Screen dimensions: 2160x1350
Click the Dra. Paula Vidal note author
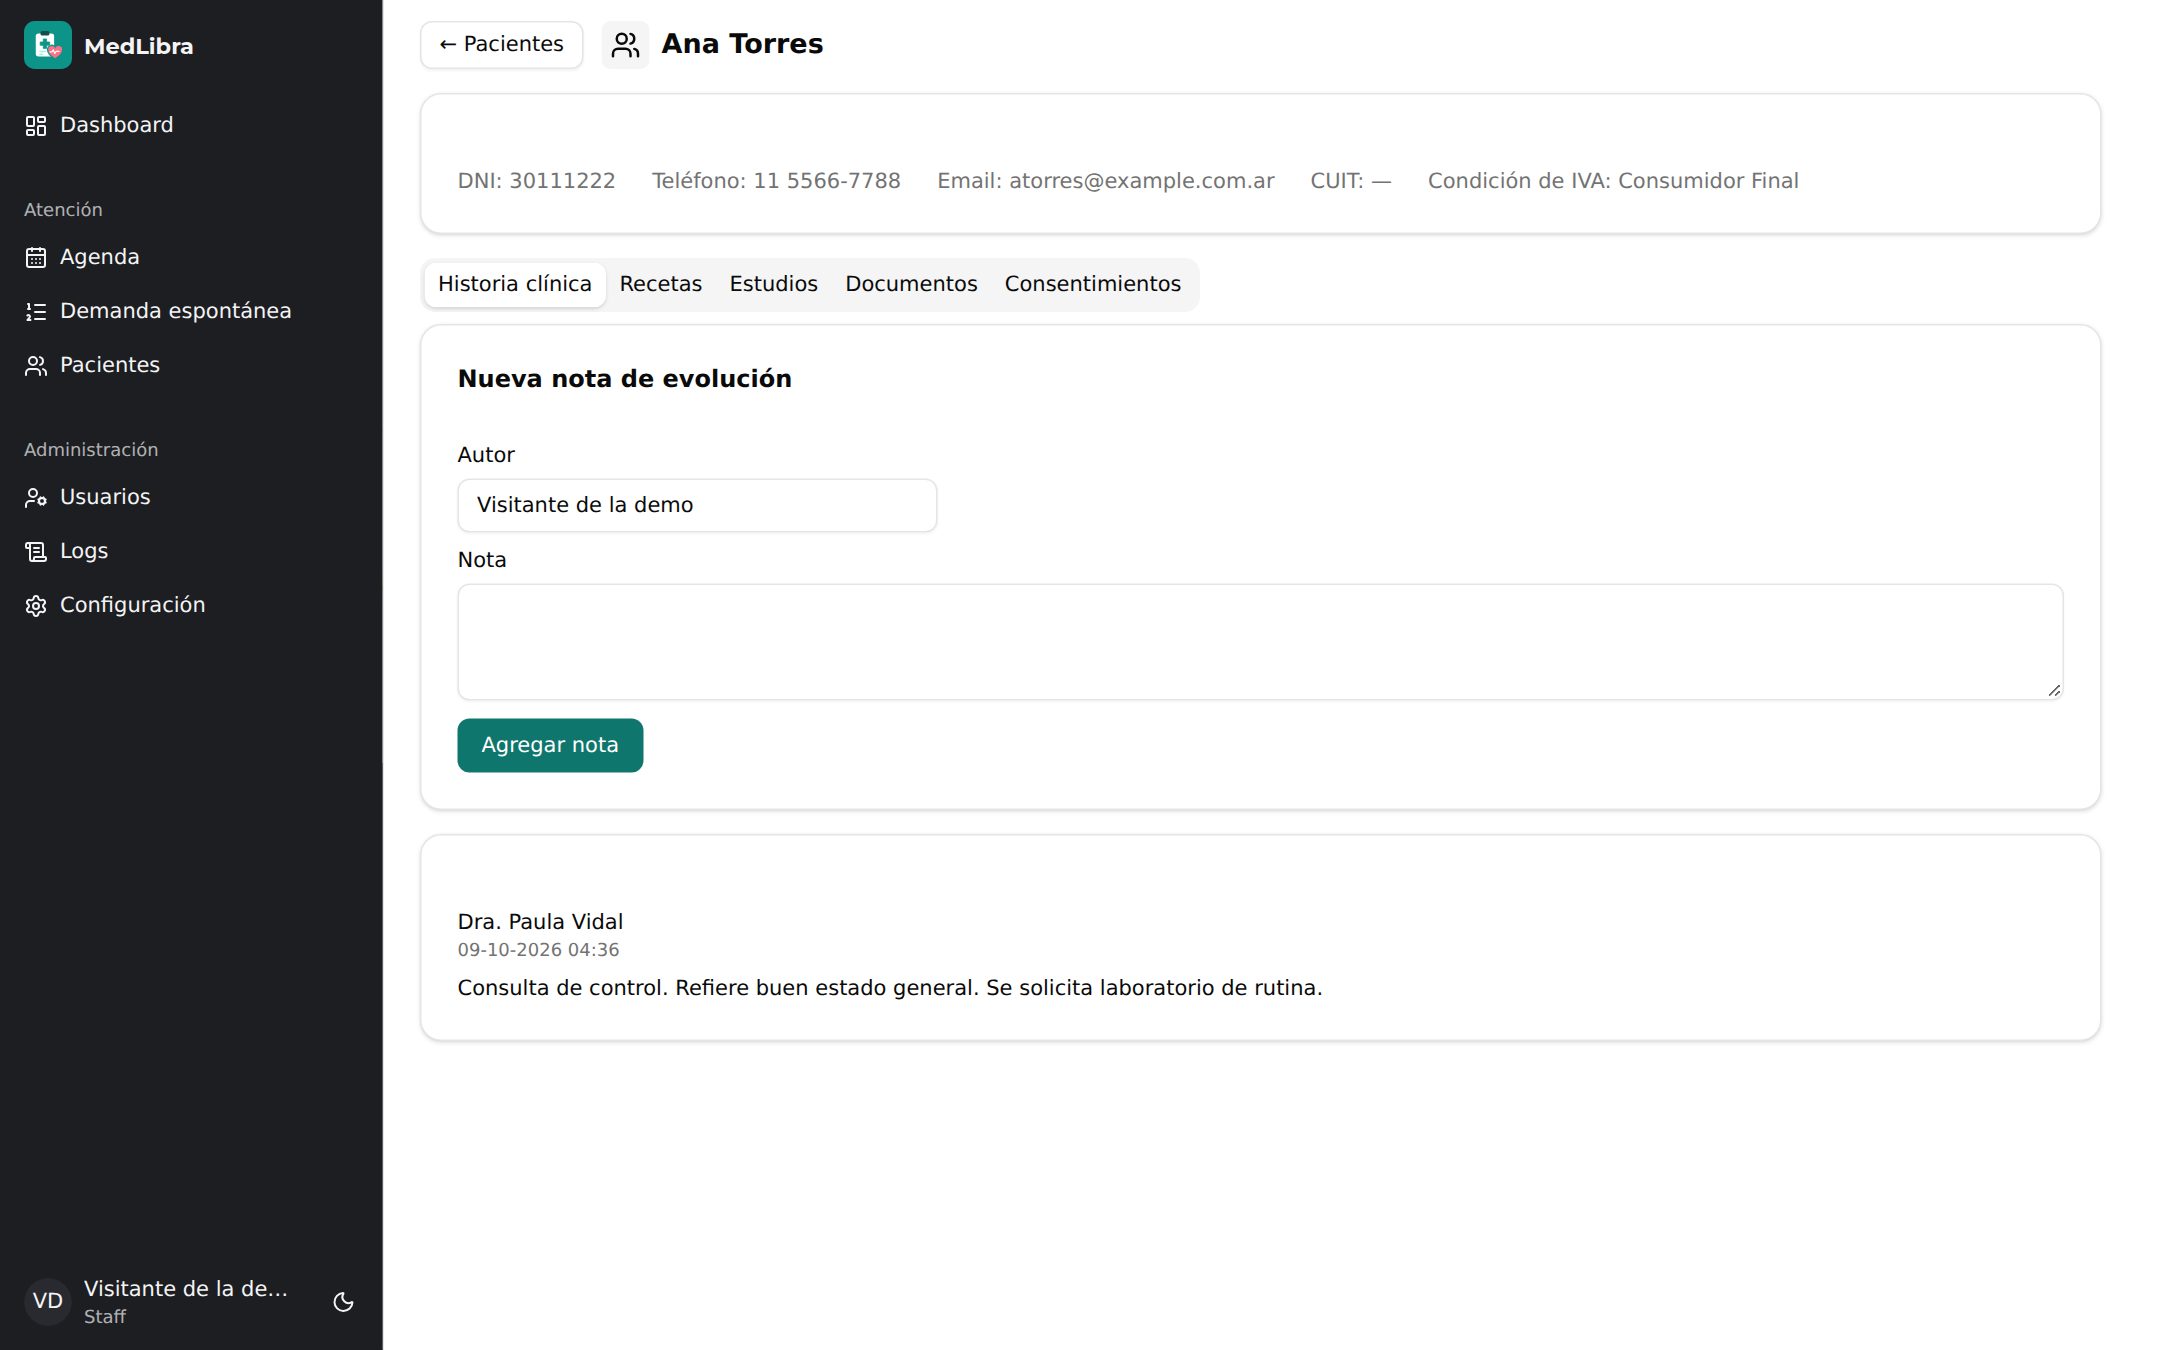click(x=540, y=922)
